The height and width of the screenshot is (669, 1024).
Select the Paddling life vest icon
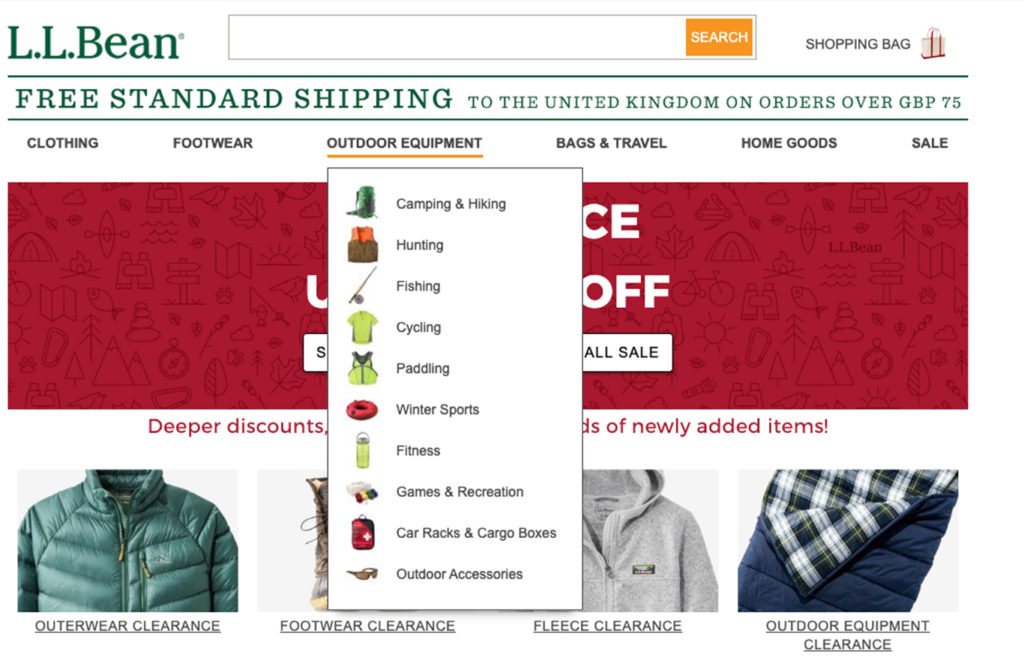pyautogui.click(x=361, y=368)
